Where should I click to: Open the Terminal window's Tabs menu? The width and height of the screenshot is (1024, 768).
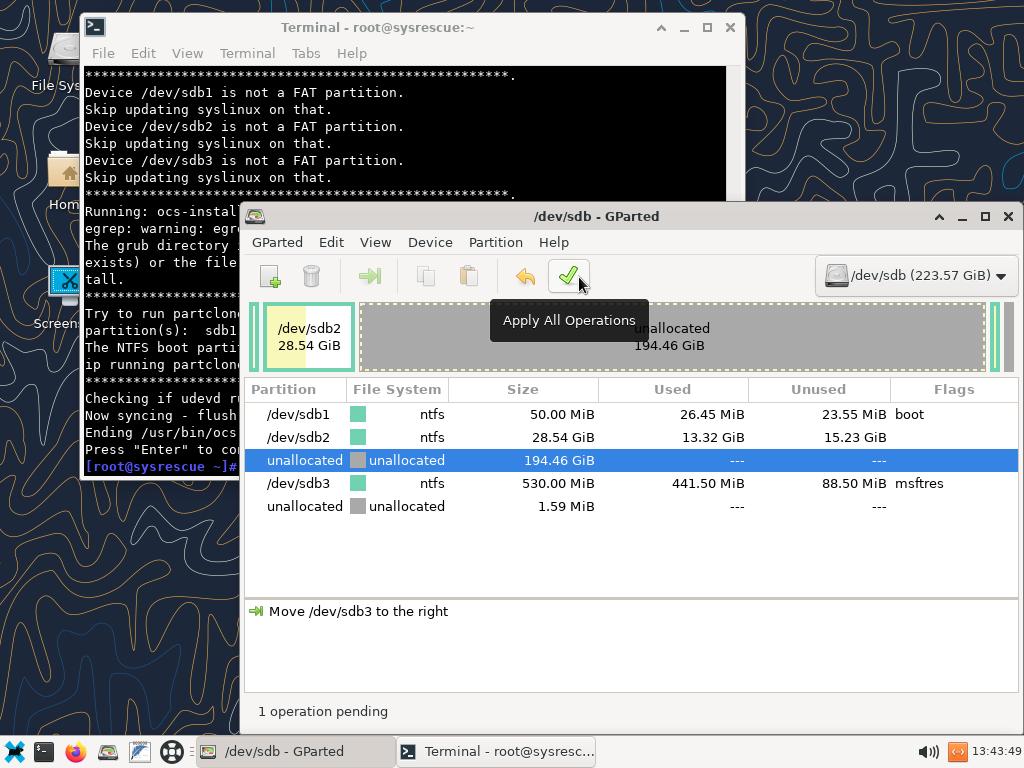305,53
